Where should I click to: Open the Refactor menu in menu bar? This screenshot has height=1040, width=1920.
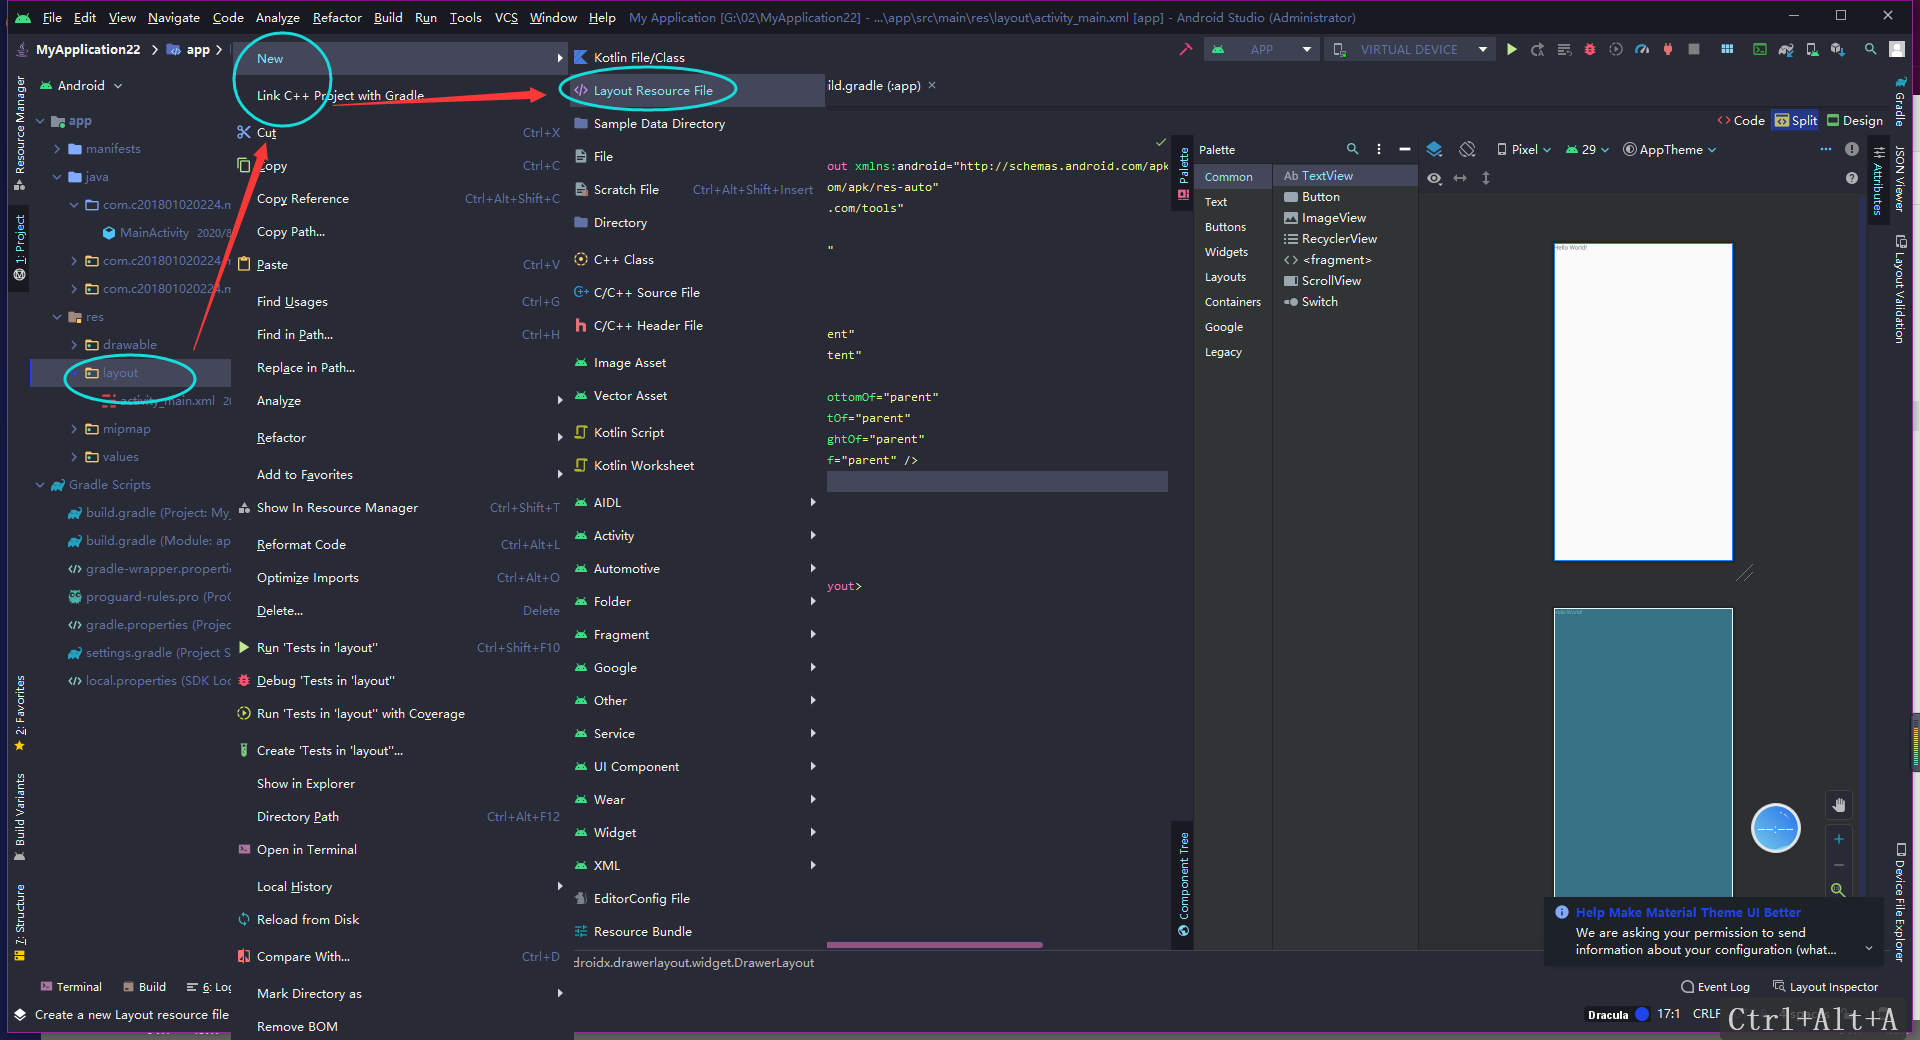[337, 17]
